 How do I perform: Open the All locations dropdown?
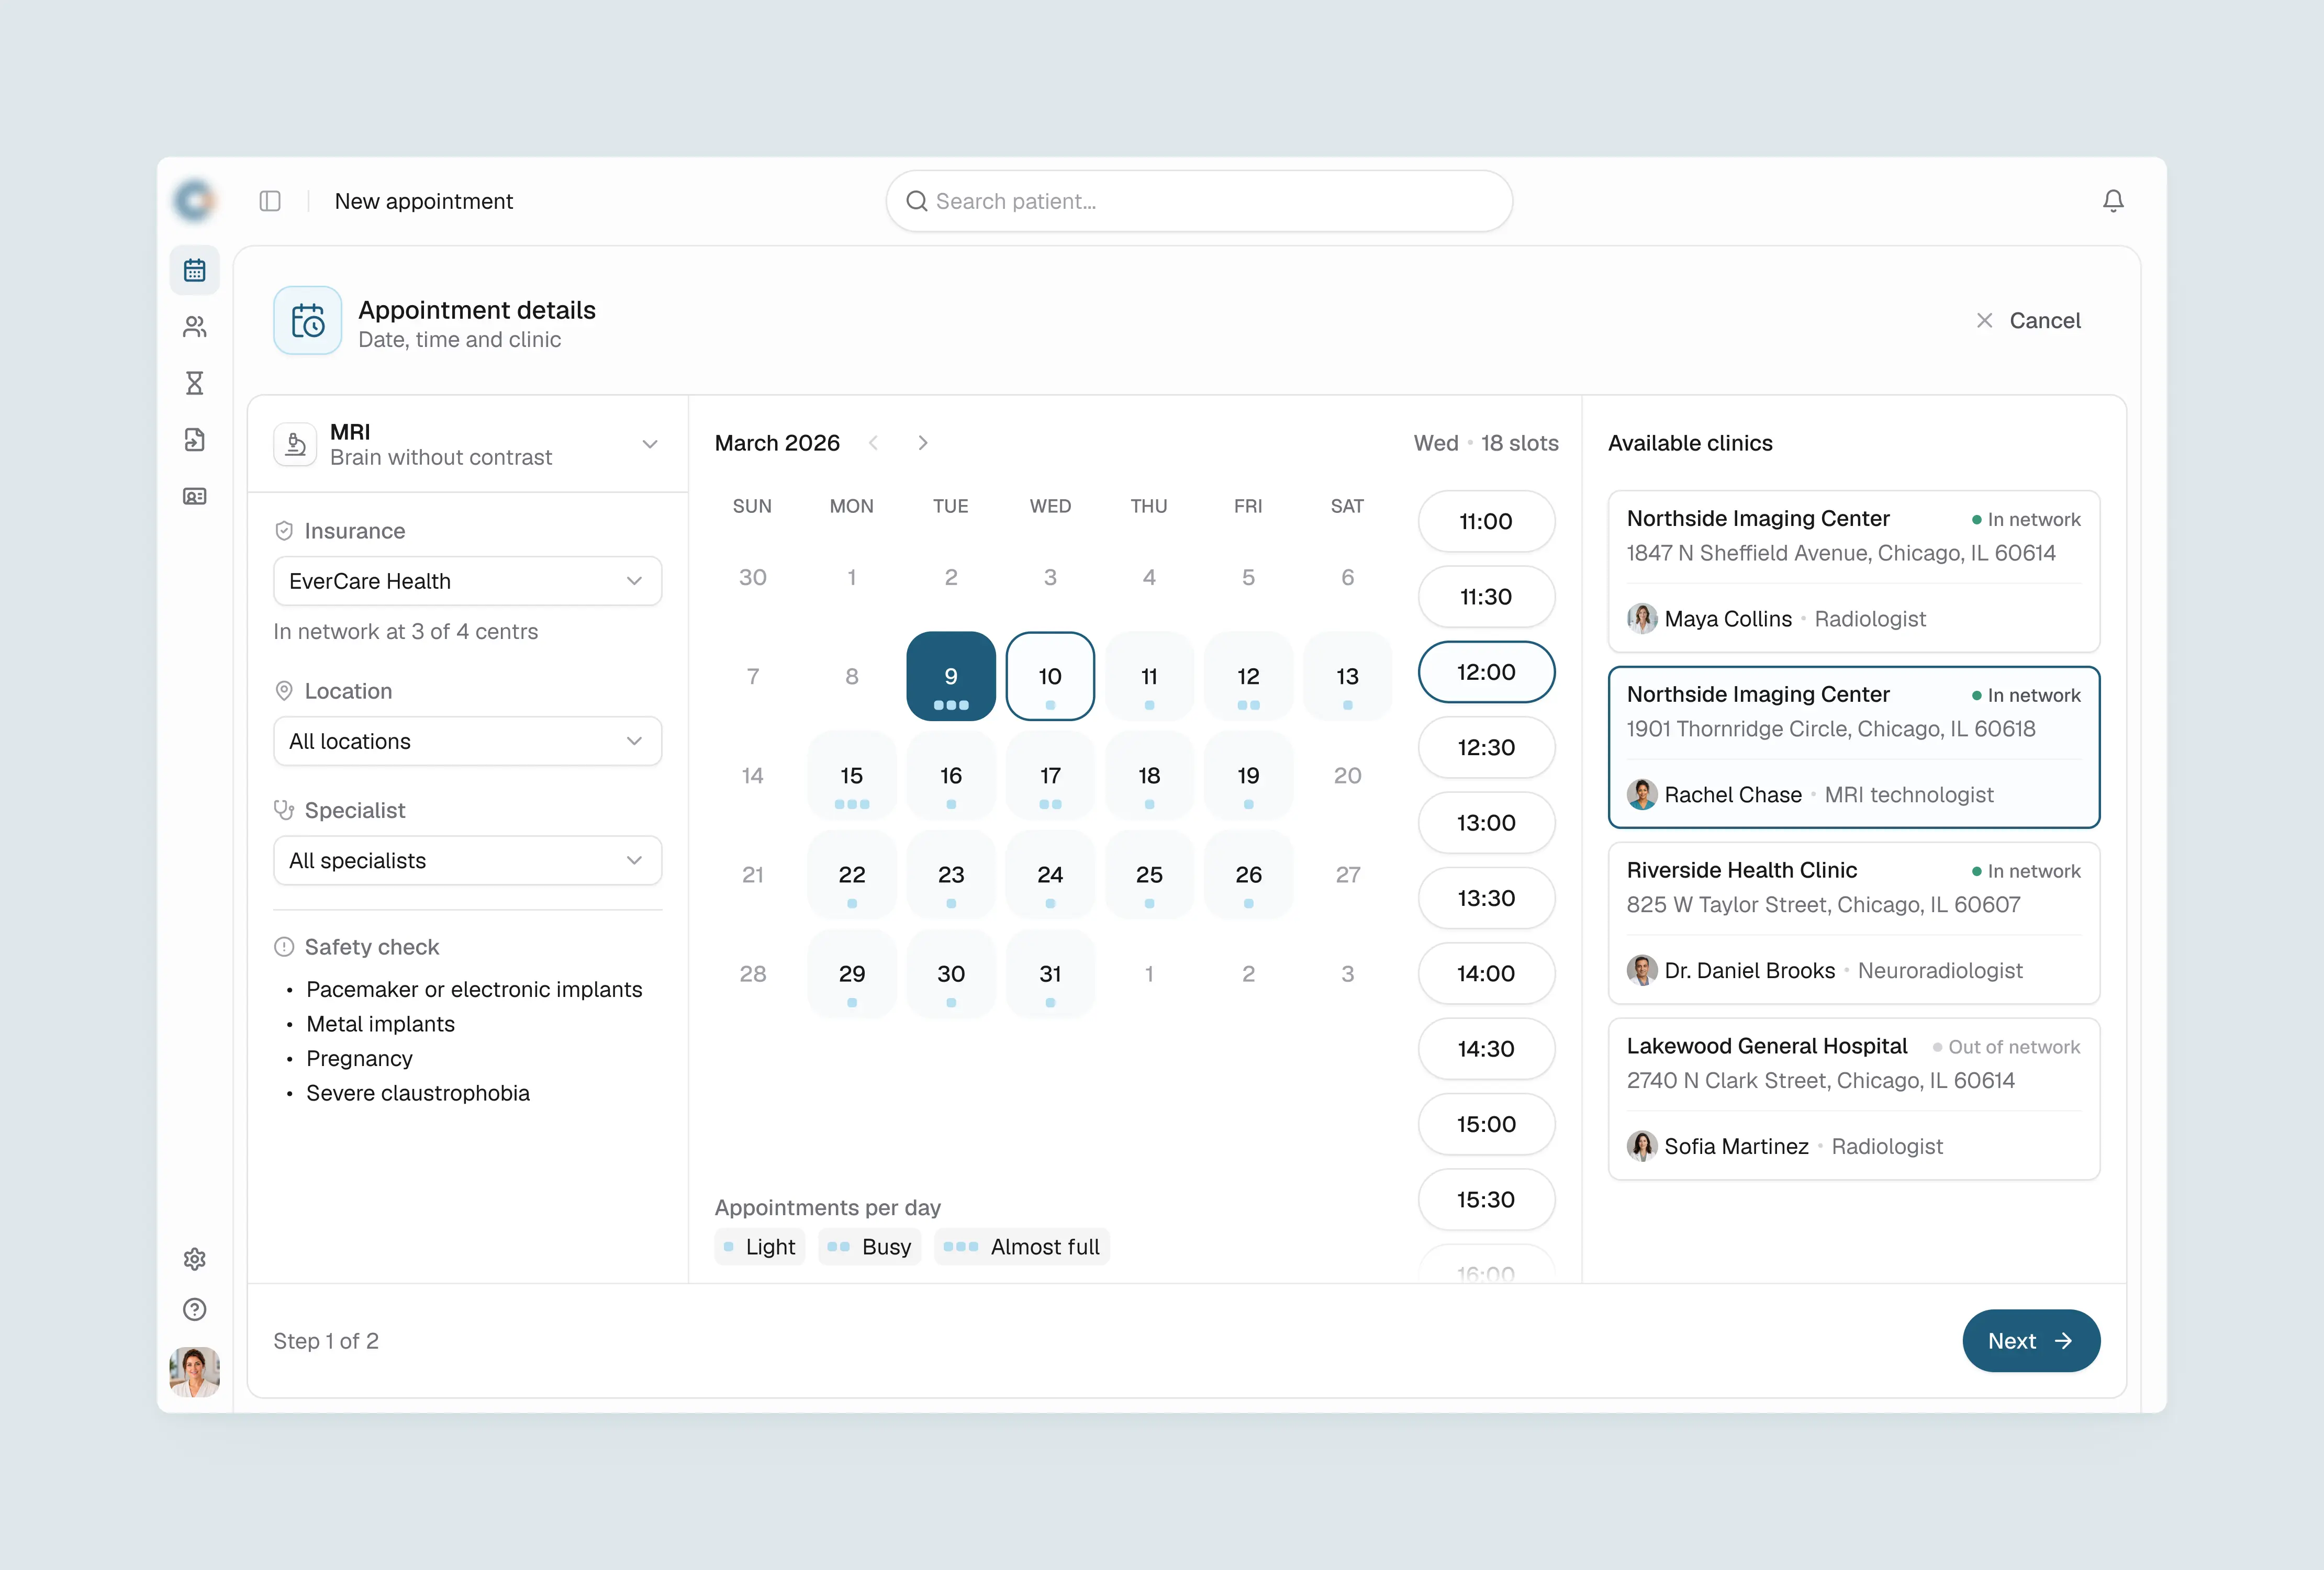coord(468,741)
